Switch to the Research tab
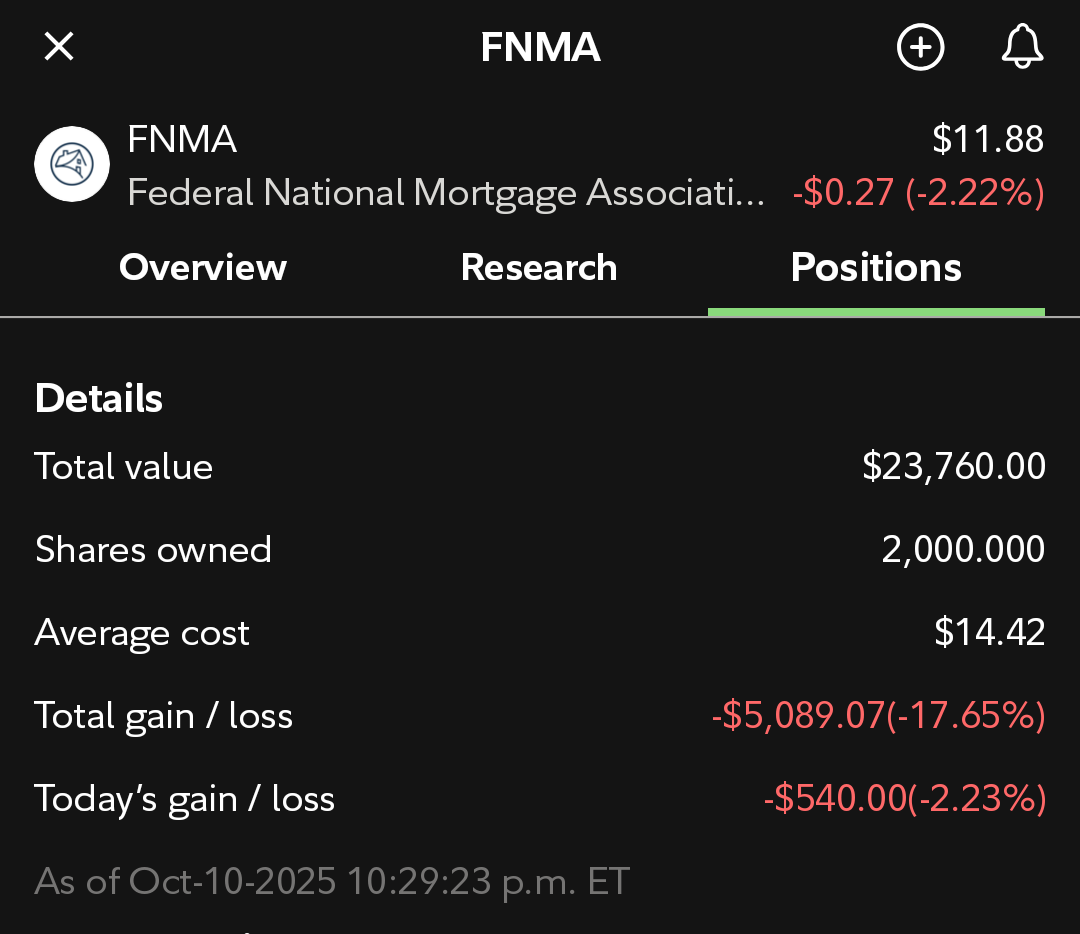The width and height of the screenshot is (1080, 934). [539, 268]
